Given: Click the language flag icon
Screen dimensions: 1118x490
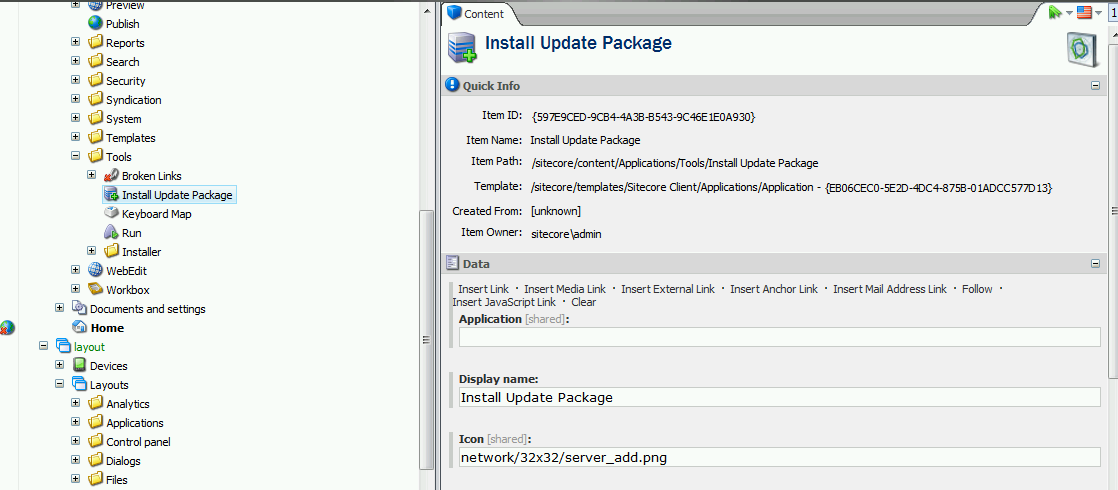Looking at the screenshot, I should pos(1084,12).
